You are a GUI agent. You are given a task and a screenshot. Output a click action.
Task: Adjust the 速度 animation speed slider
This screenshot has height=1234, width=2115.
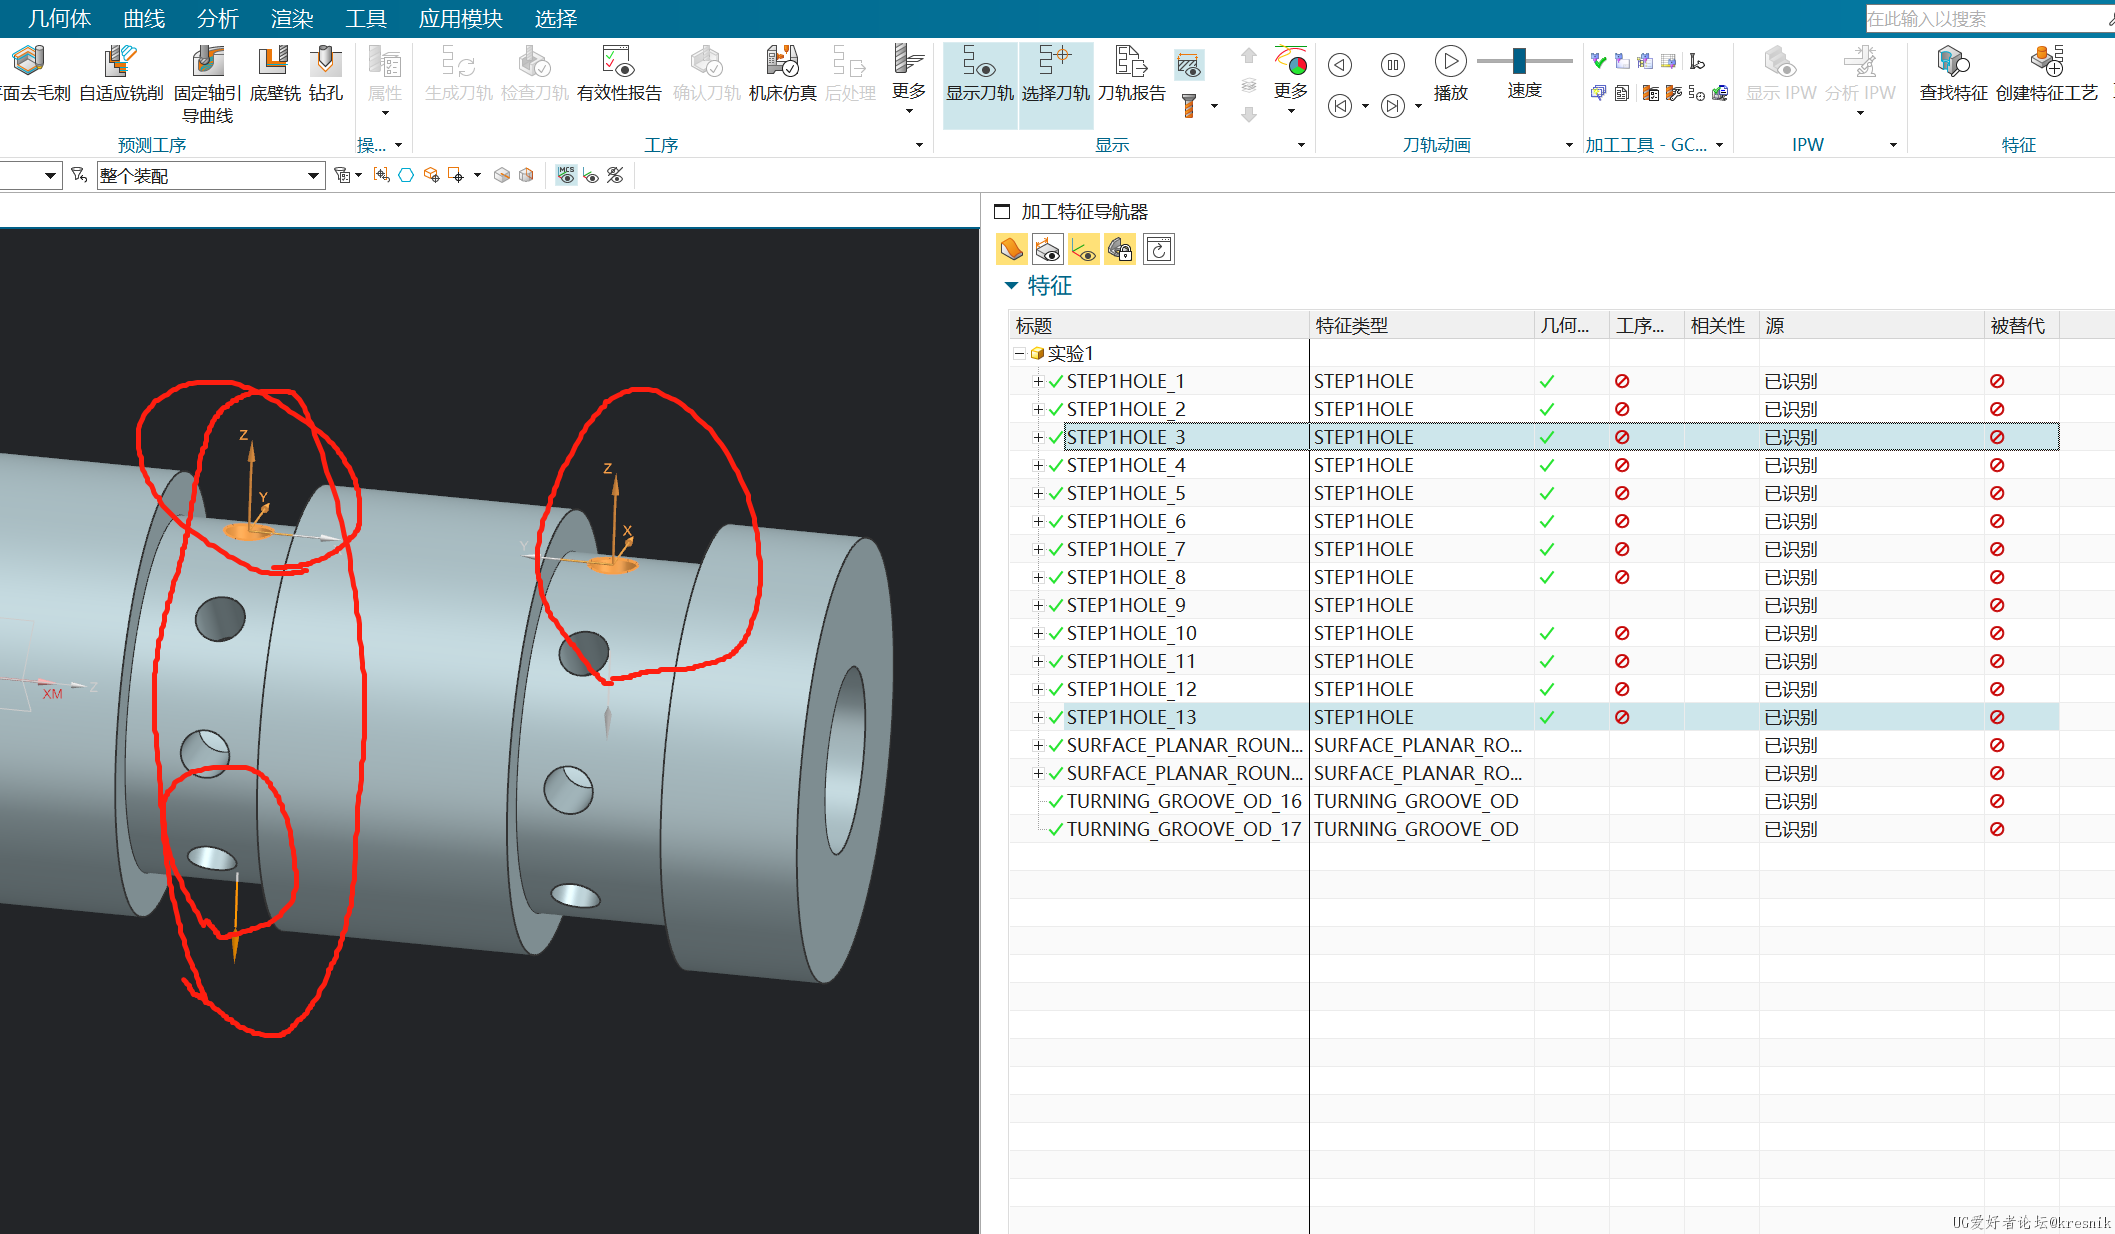click(x=1519, y=61)
